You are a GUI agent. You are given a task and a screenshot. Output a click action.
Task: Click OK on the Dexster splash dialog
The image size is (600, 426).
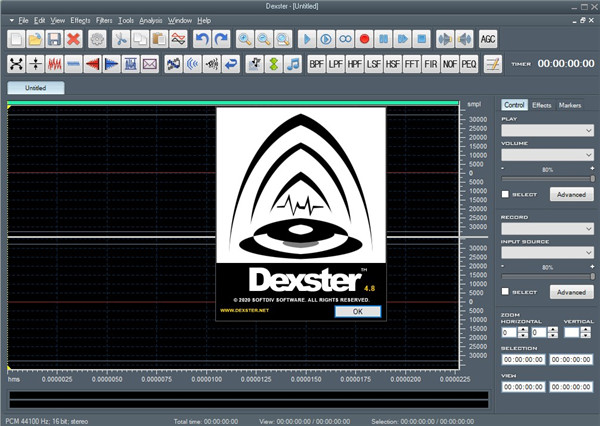[x=358, y=311]
